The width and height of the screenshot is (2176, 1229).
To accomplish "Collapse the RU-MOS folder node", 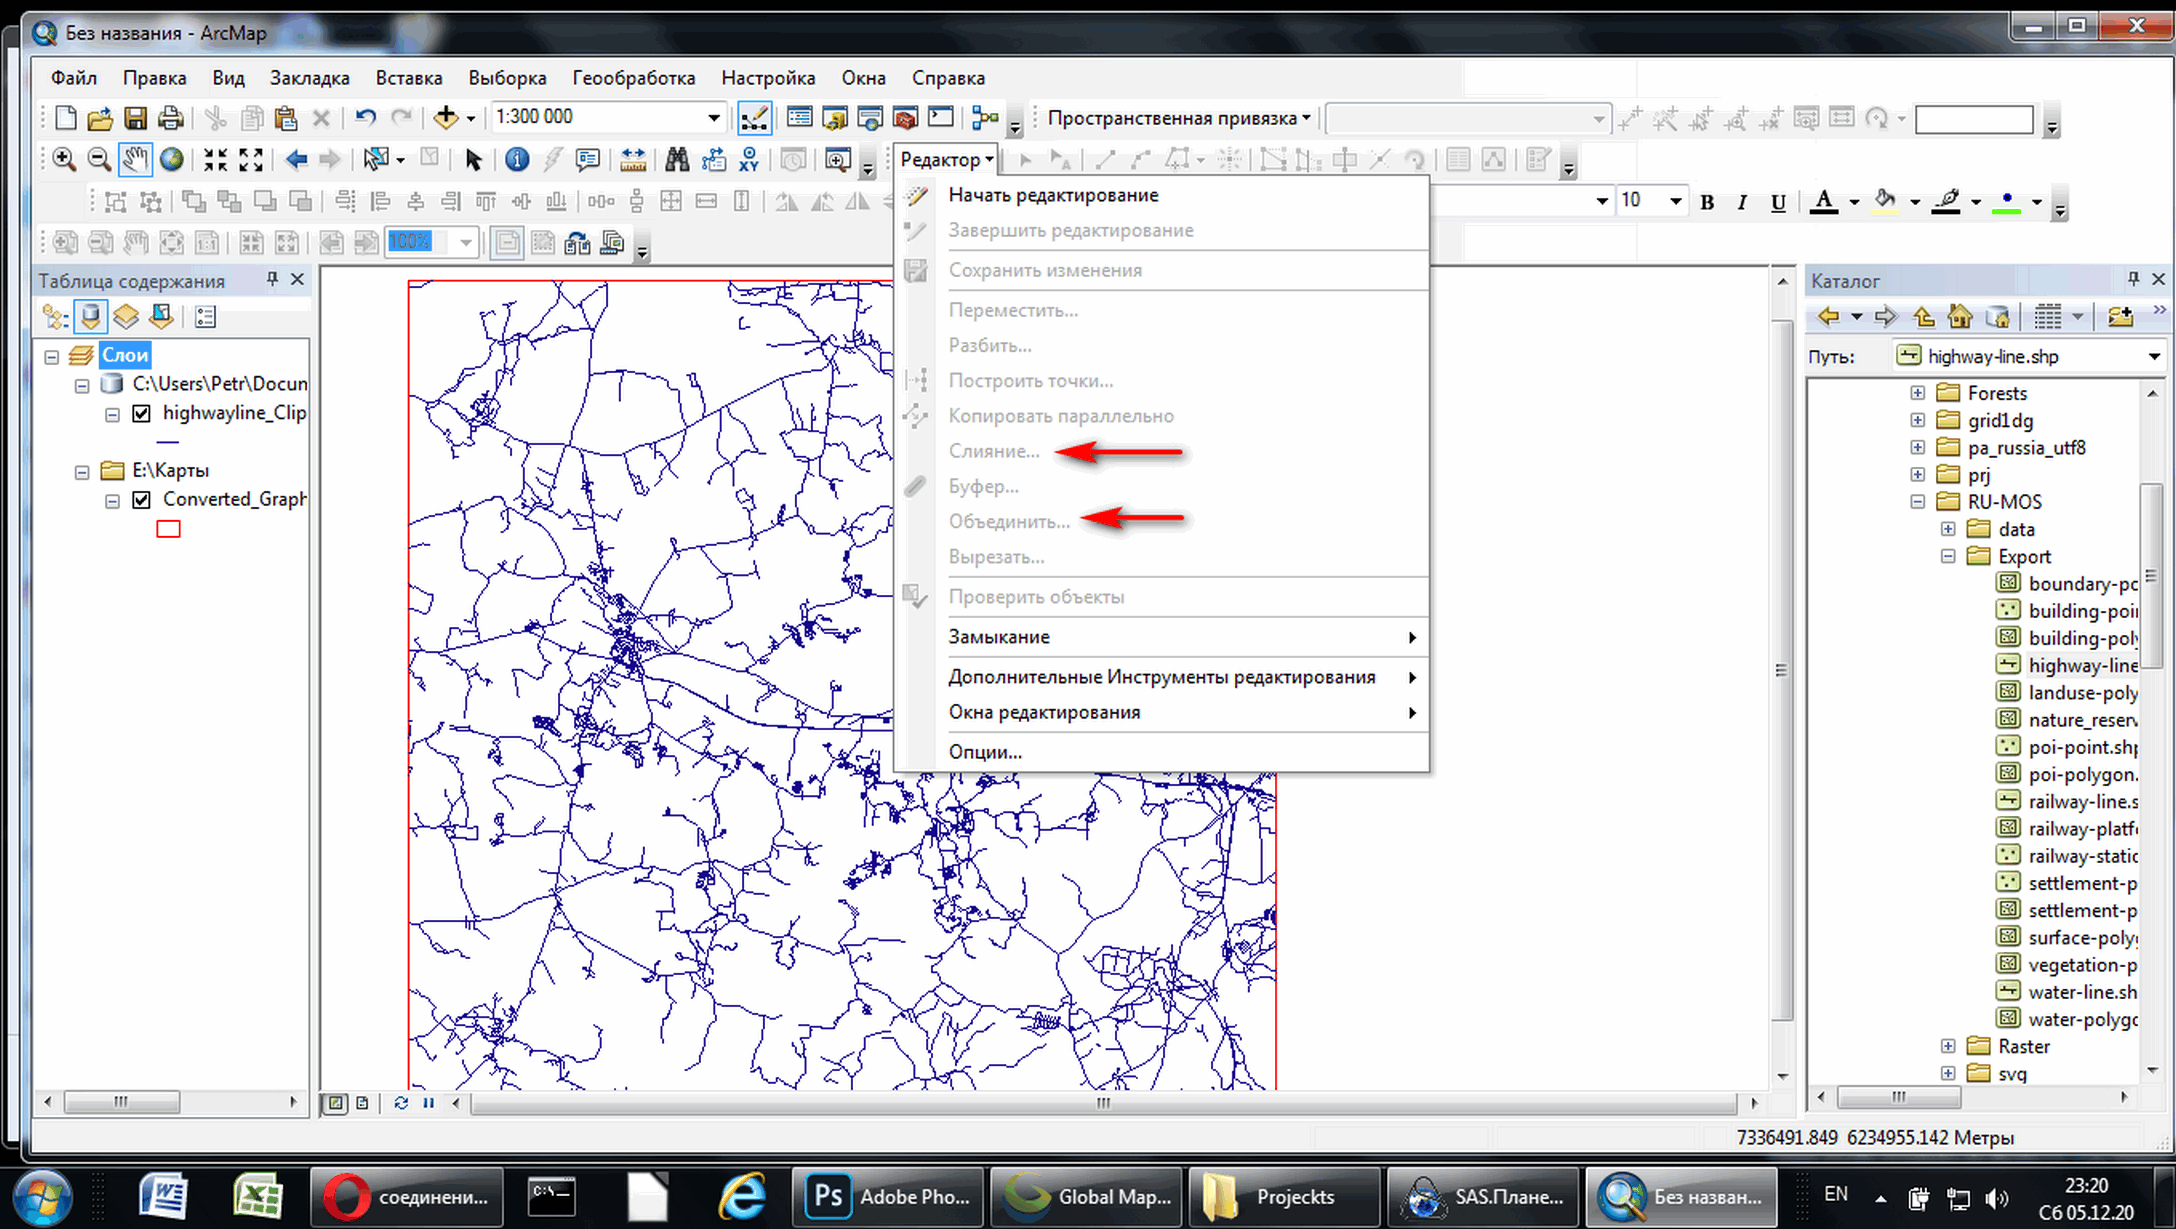I will pos(1917,502).
